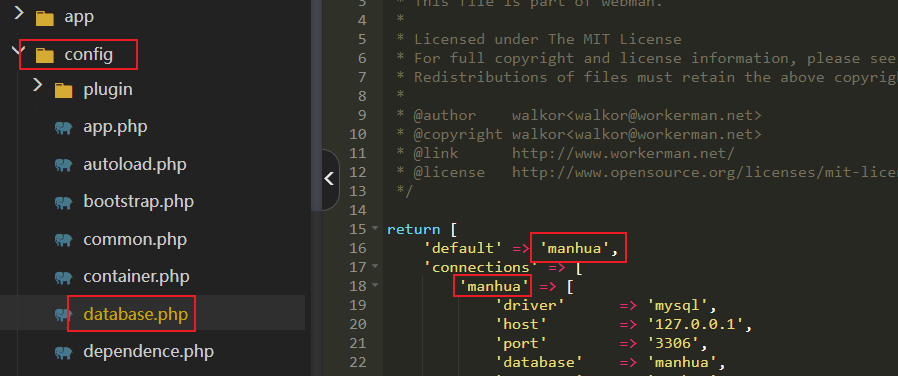Click the 'host' key text
The image size is (898, 376).
point(521,324)
